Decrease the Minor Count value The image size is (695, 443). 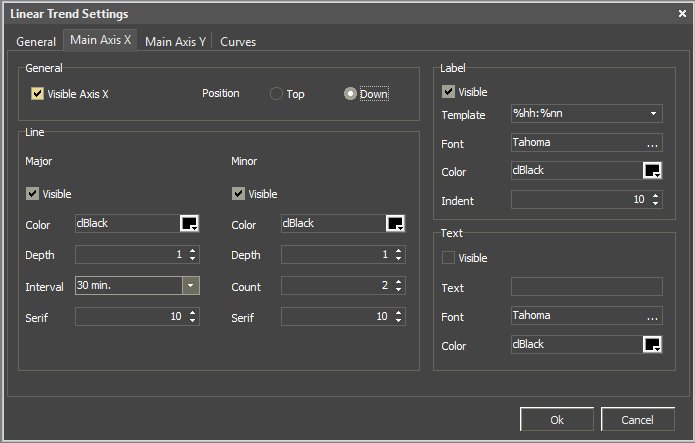[x=398, y=290]
